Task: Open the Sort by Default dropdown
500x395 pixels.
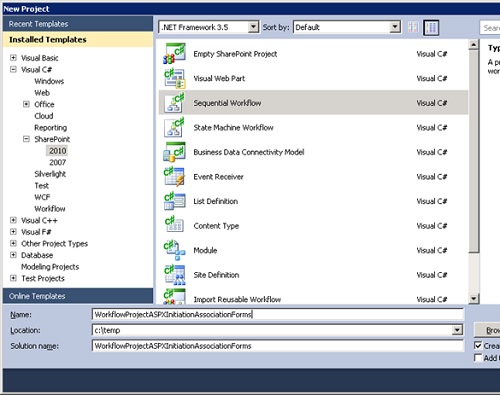Action: click(395, 27)
